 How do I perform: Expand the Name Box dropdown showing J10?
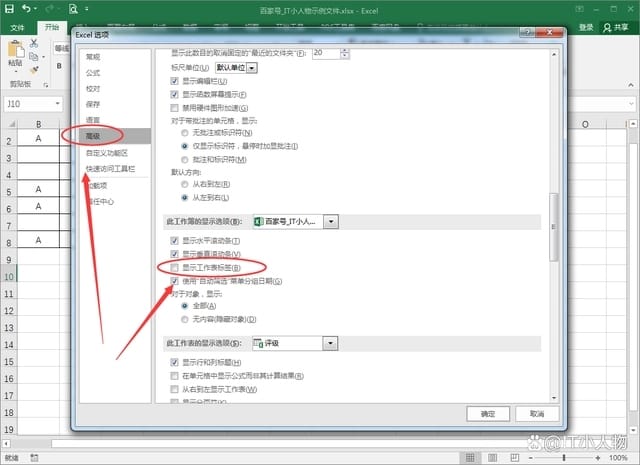58,104
